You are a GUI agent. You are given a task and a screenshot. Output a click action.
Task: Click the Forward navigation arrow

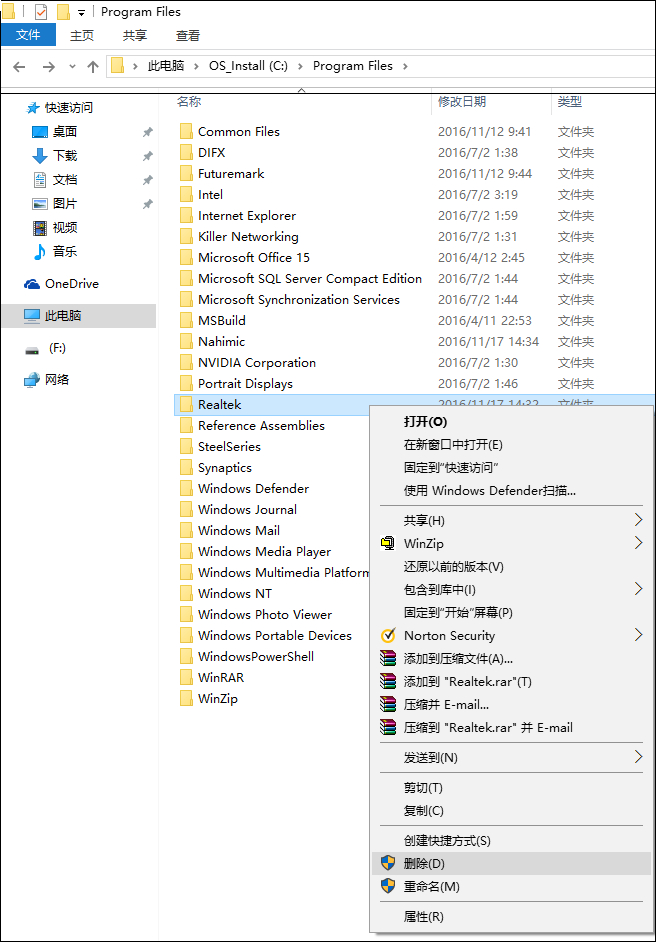coord(49,67)
